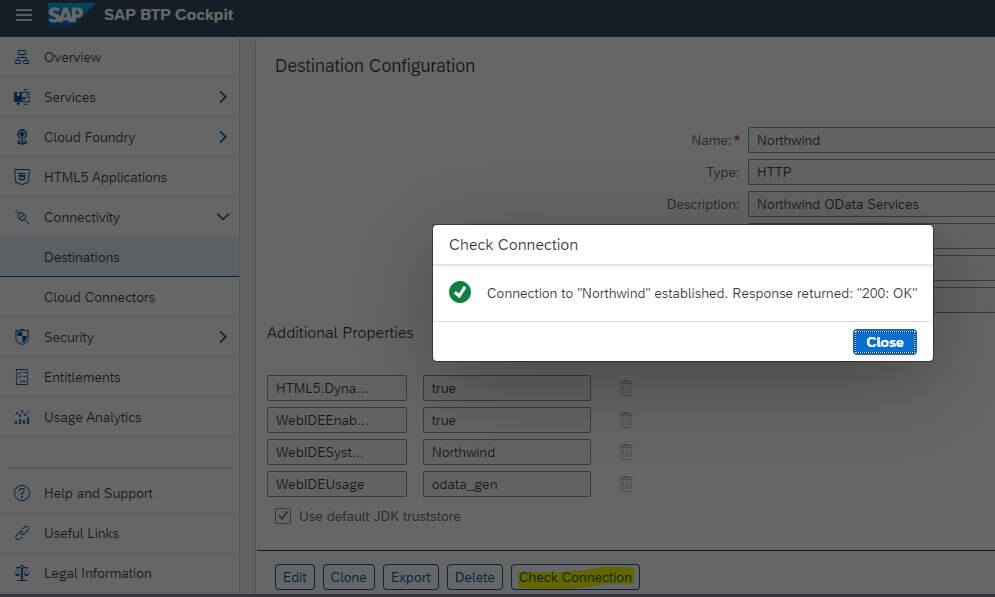This screenshot has height=597, width=995.
Task: Delete the WebIDEUsage property with trash icon
Action: pyautogui.click(x=626, y=483)
